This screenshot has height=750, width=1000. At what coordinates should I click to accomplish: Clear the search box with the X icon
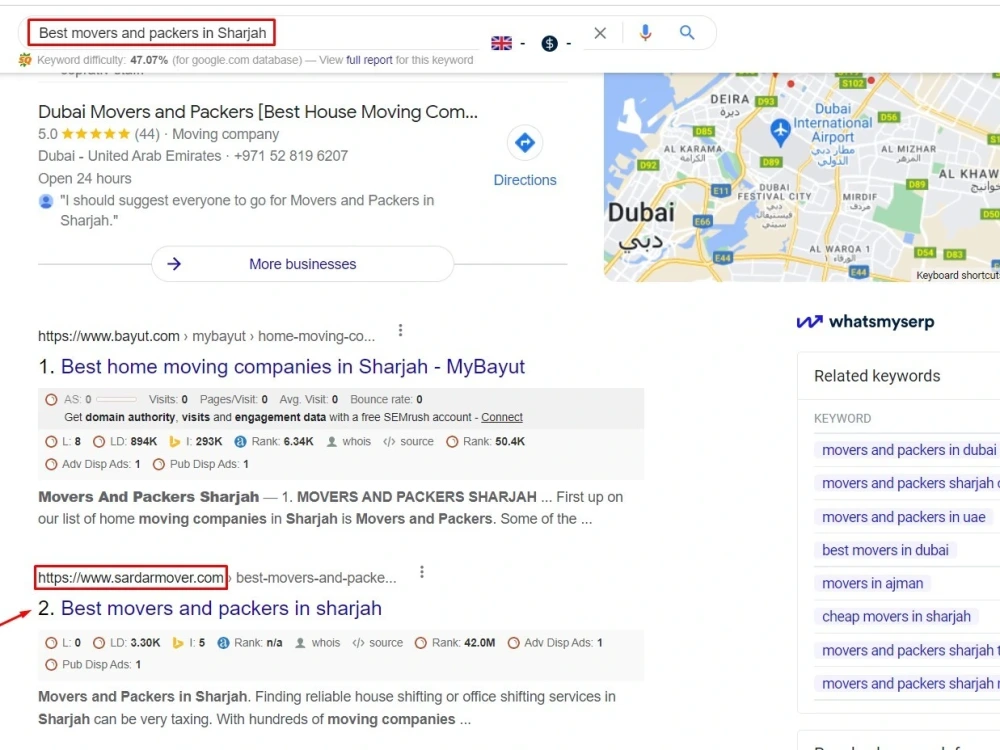pos(600,33)
